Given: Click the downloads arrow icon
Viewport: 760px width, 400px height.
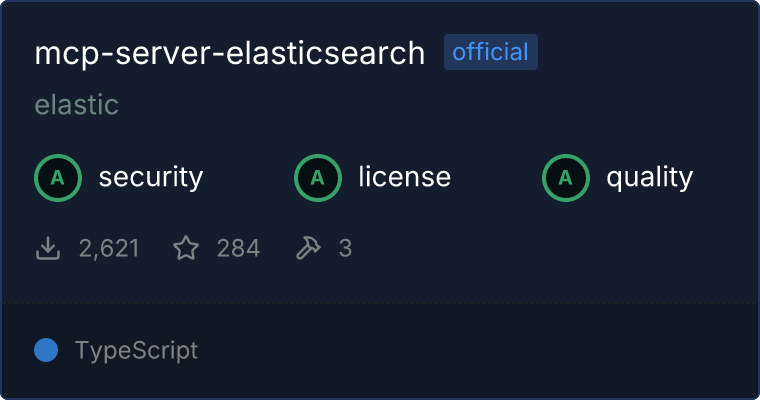Looking at the screenshot, I should [x=48, y=248].
